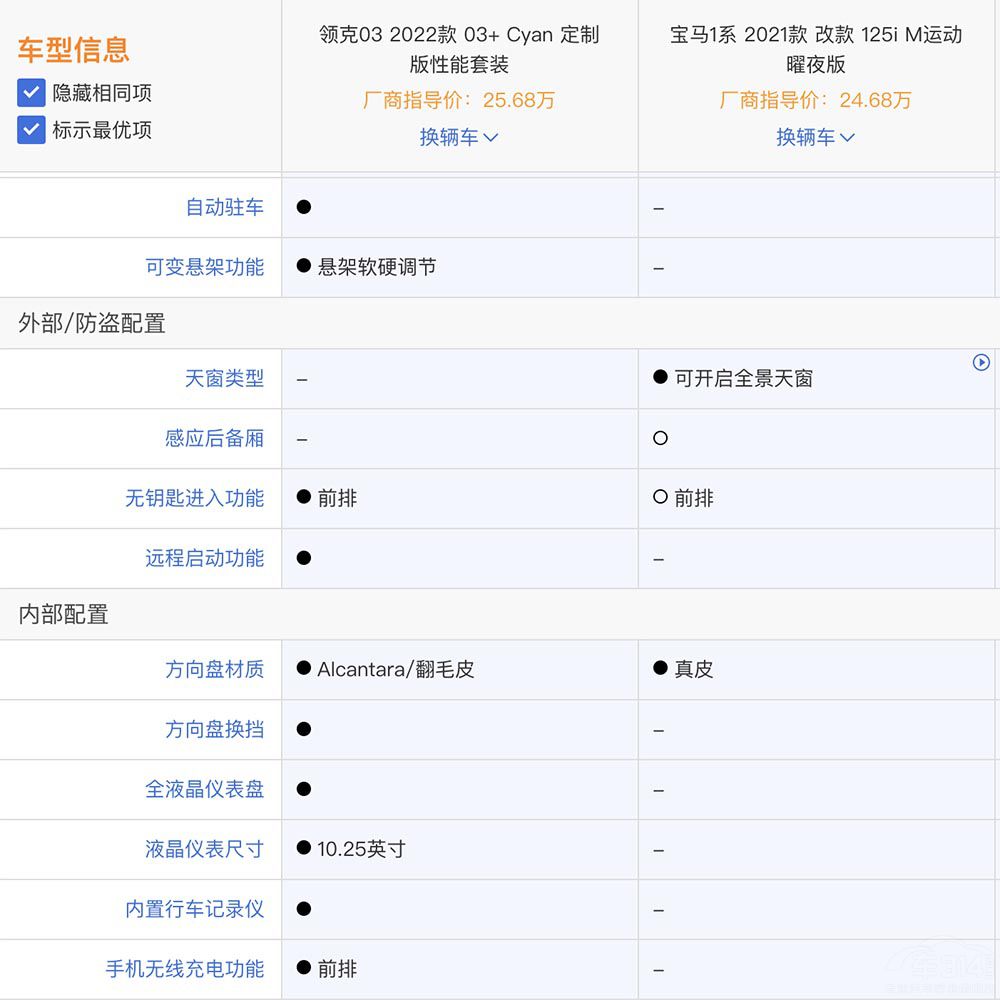Open the 内置行车记录仪 parameter link
This screenshot has height=1000, width=1000.
point(195,909)
